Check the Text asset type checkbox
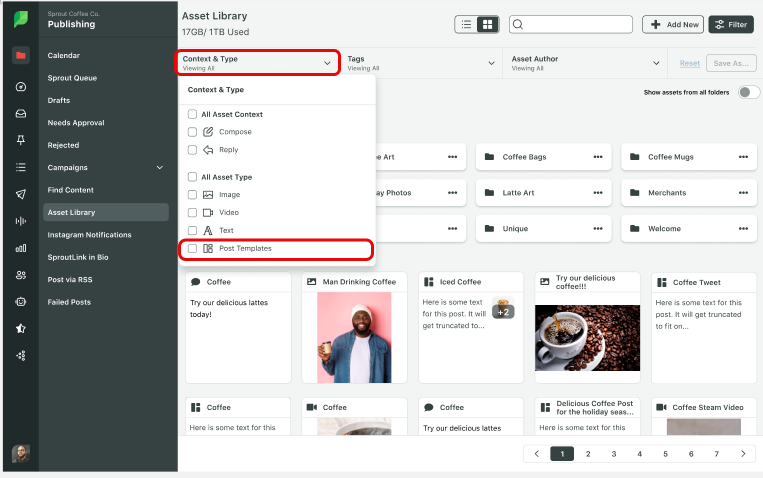763x478 pixels. (192, 230)
